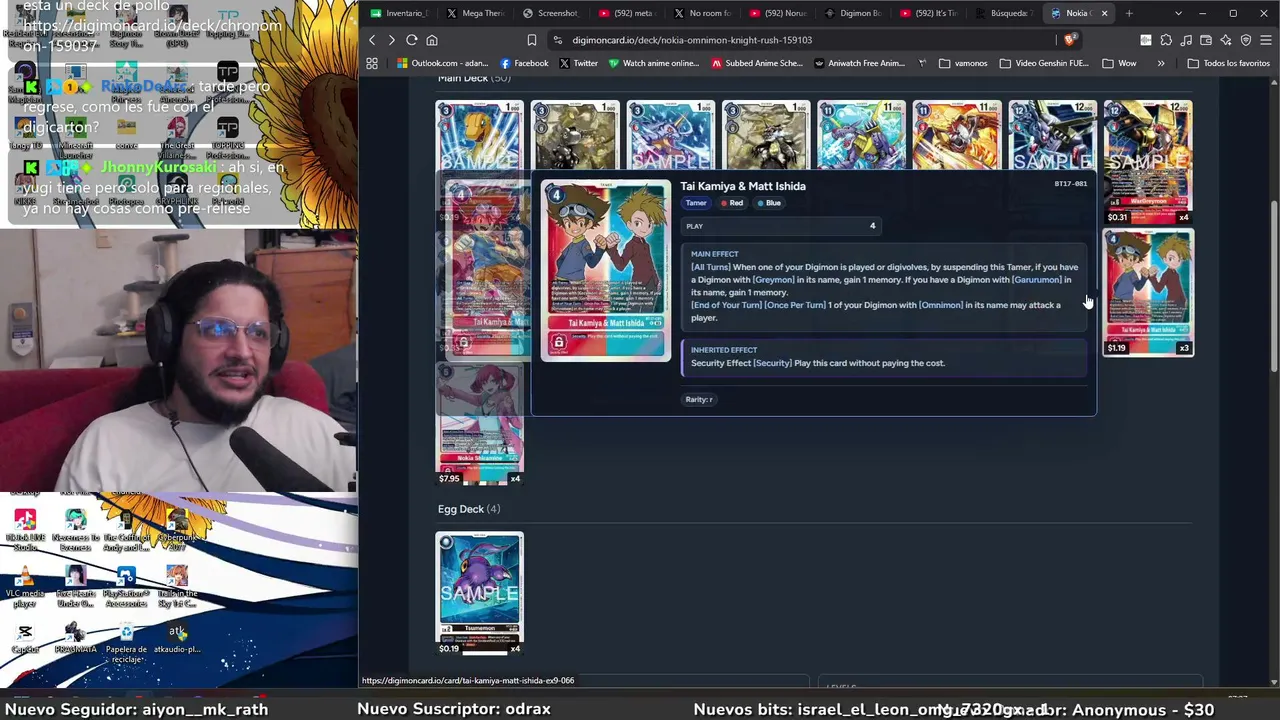Viewport: 1280px width, 720px height.
Task: Open the browser extensions puzzle icon
Action: tap(1166, 40)
